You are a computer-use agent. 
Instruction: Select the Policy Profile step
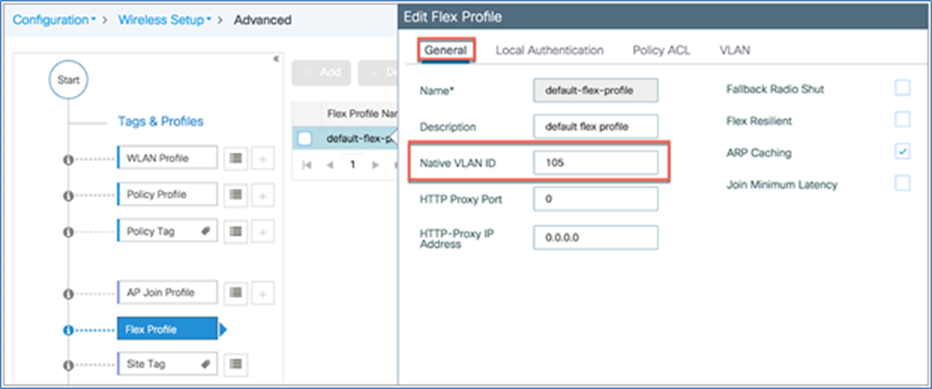(167, 194)
